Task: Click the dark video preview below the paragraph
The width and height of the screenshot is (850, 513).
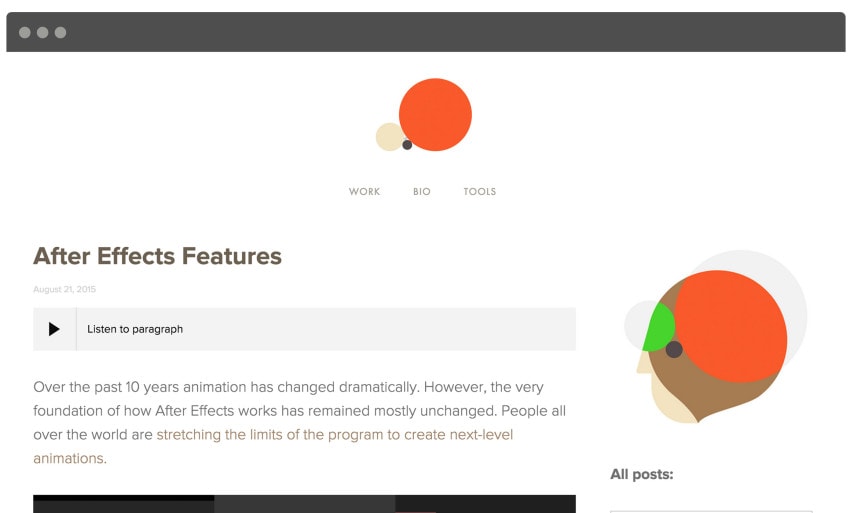Action: (x=304, y=504)
